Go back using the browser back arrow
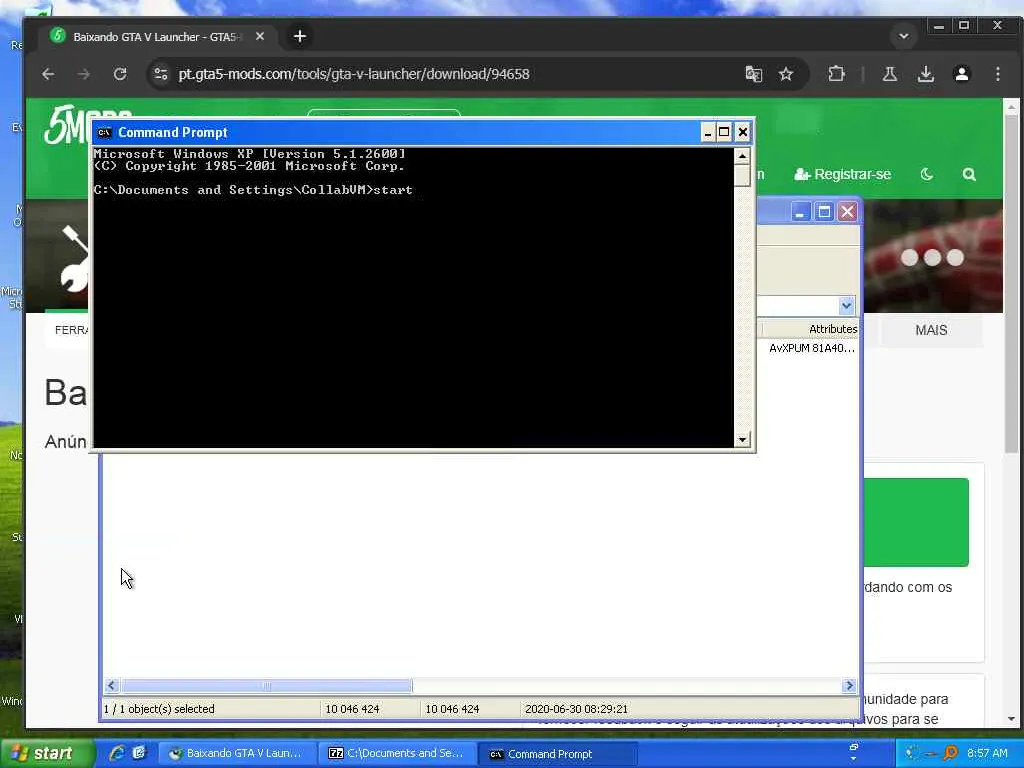Viewport: 1024px width, 768px height. (x=48, y=74)
